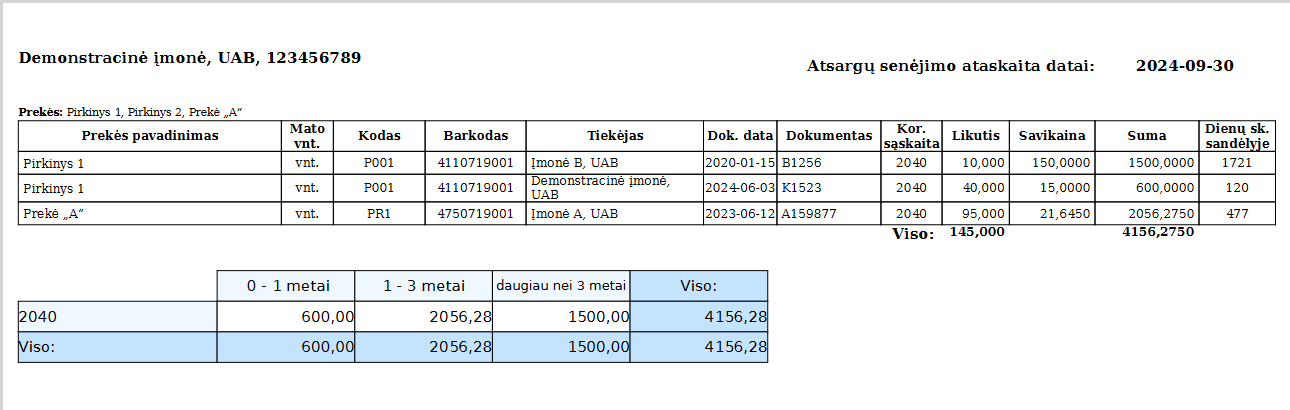Image resolution: width=1290 pixels, height=410 pixels.
Task: Click the PR1 product code cell
Action: click(x=378, y=214)
